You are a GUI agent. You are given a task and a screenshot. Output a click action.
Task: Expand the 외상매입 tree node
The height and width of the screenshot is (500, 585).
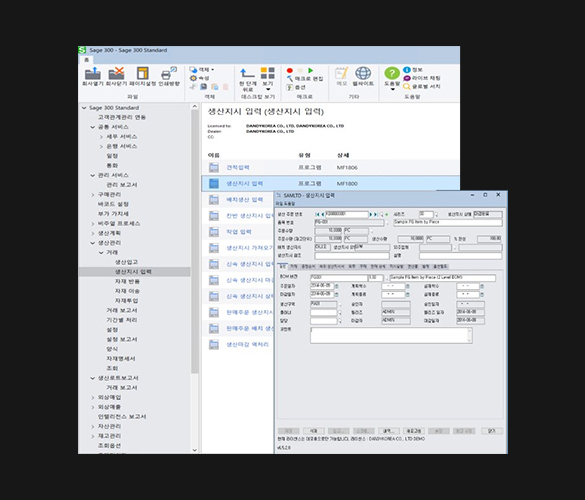(93, 397)
